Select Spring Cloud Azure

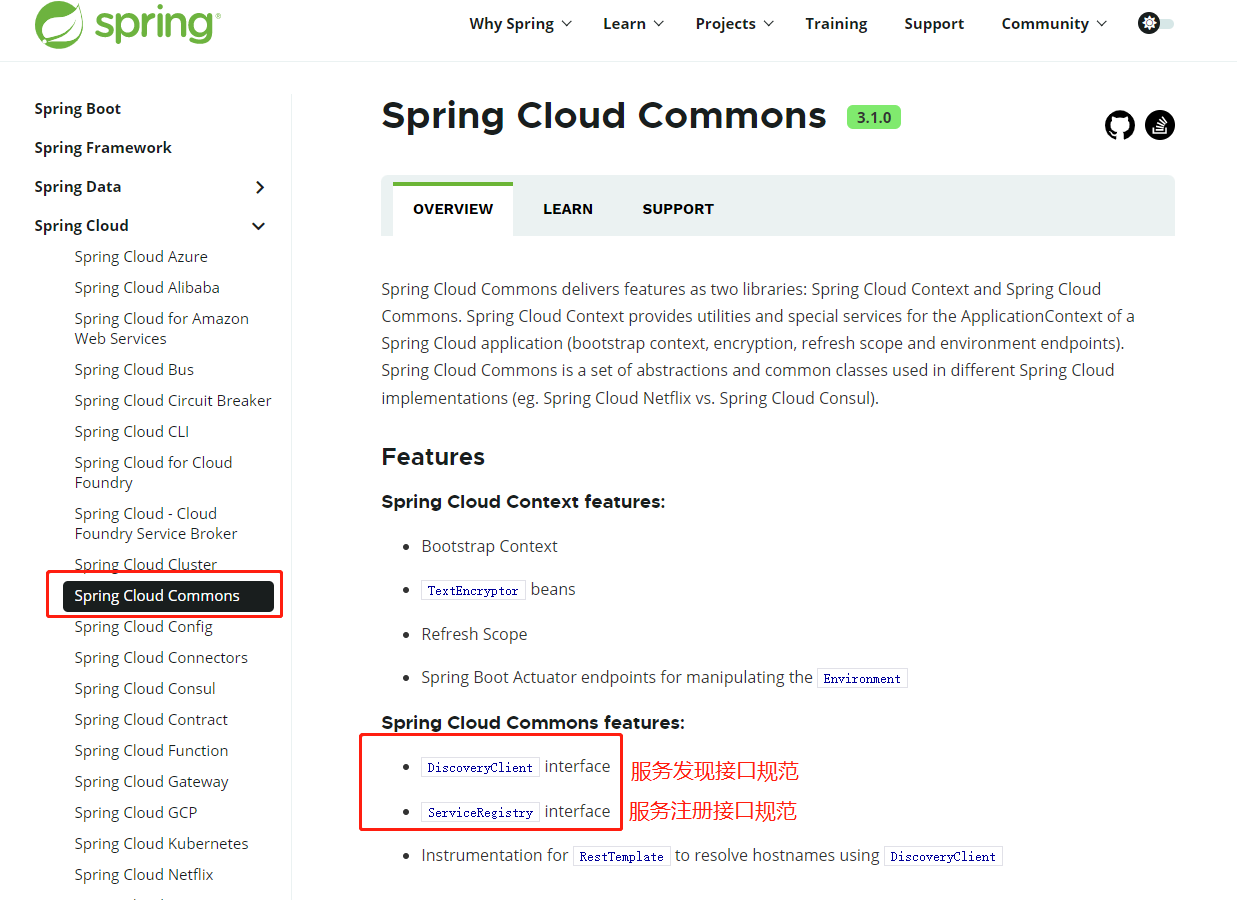(x=141, y=257)
